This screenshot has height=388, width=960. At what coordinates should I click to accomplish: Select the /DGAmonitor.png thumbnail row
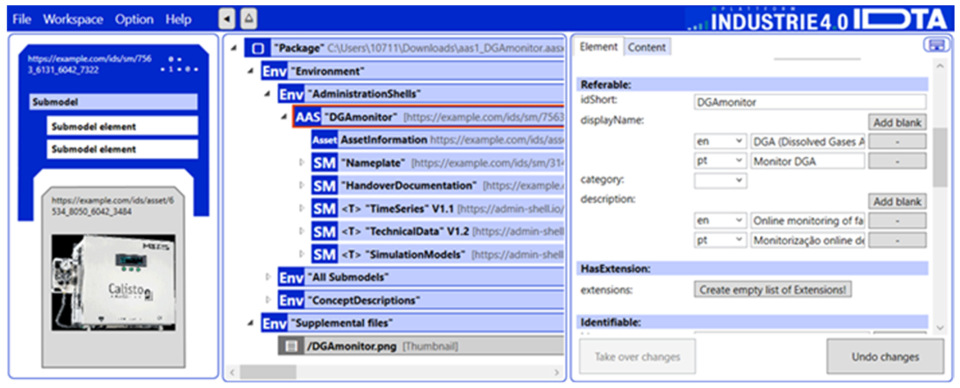tap(421, 346)
